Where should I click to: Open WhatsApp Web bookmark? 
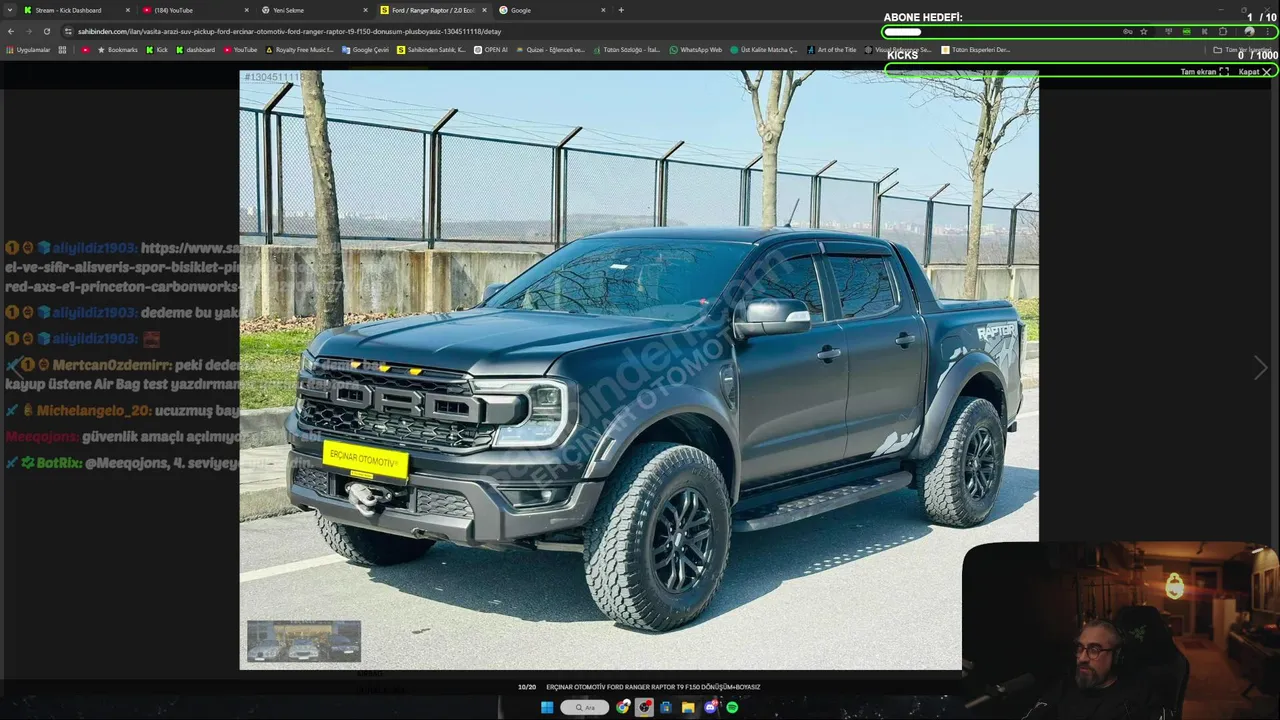coord(696,49)
